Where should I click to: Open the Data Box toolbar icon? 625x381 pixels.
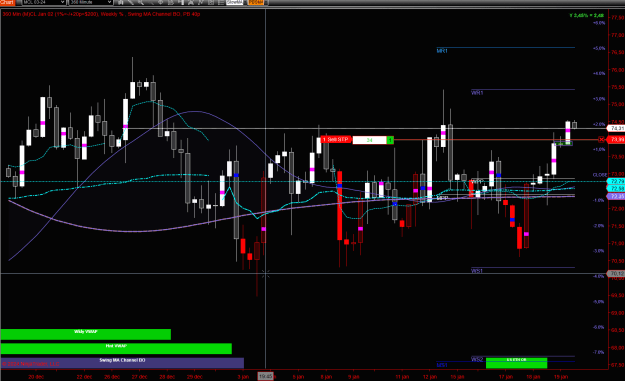(181, 2)
